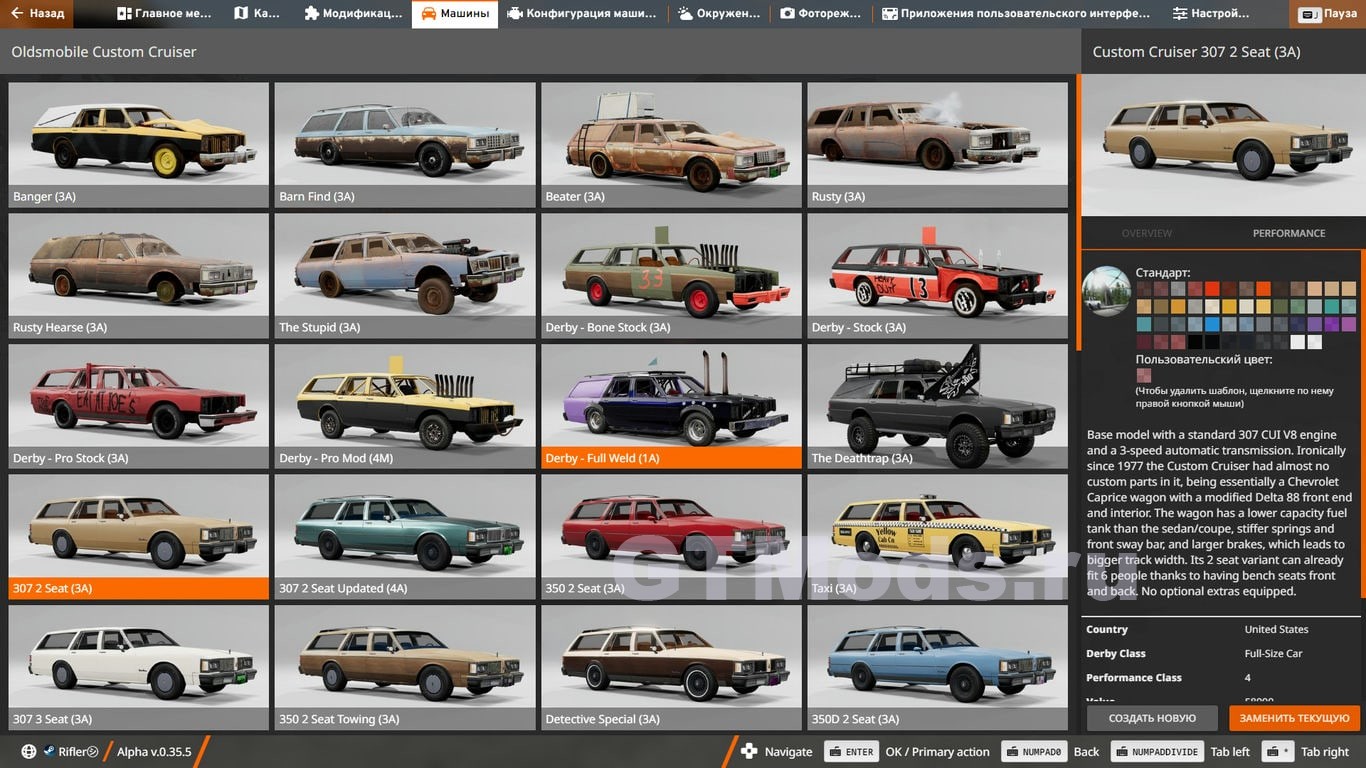This screenshot has width=1366, height=768.
Task: Pick The Stupid (3A) thumbnail
Action: tap(405, 276)
